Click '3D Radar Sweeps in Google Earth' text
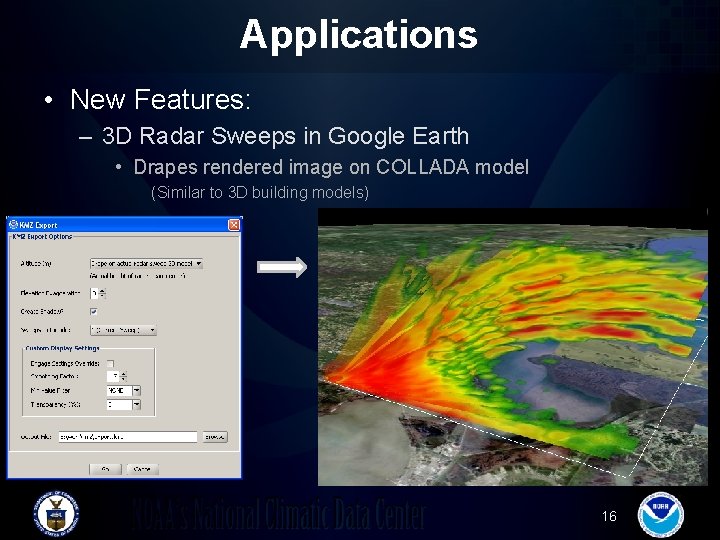 click(x=285, y=136)
